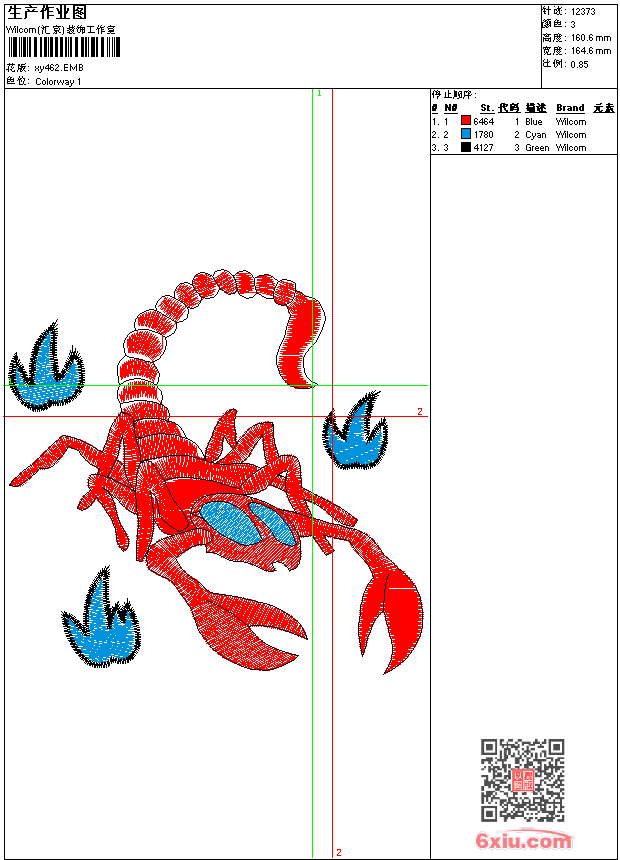Click the 描述 column header
Image resolution: width=620 pixels, height=860 pixels.
pos(536,108)
